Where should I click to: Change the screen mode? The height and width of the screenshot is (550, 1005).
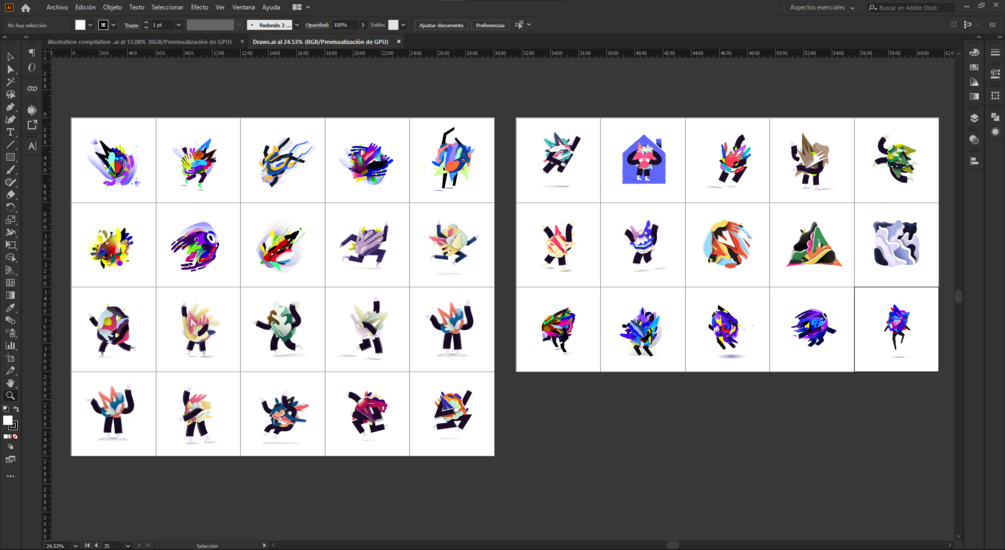(x=10, y=460)
